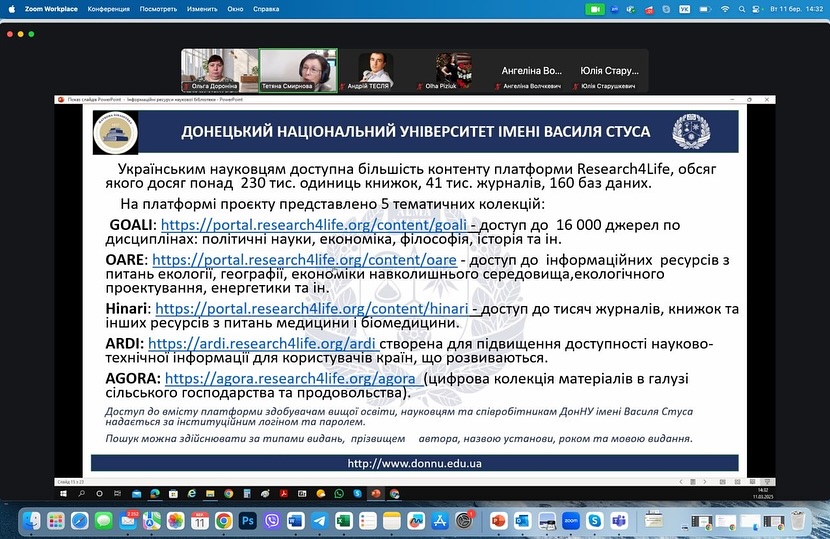Open App Store in the dock

pos(440,521)
